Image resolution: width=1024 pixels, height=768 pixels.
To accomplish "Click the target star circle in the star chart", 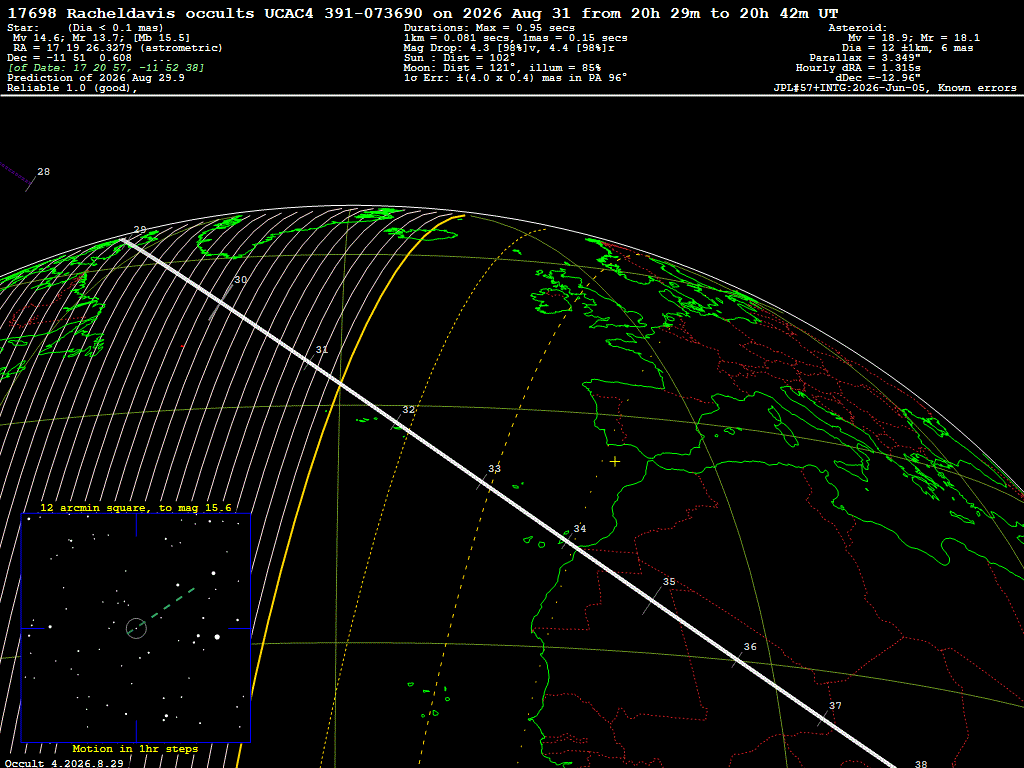I will 136,628.
